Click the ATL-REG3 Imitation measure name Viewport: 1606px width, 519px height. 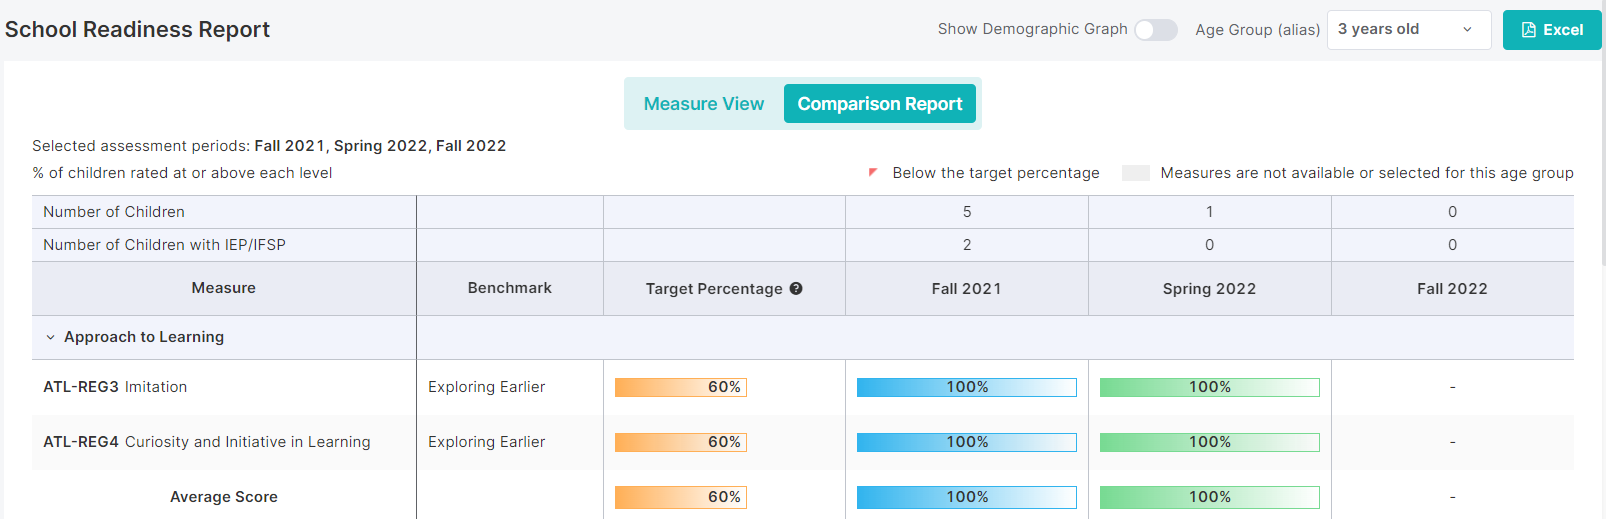point(115,387)
